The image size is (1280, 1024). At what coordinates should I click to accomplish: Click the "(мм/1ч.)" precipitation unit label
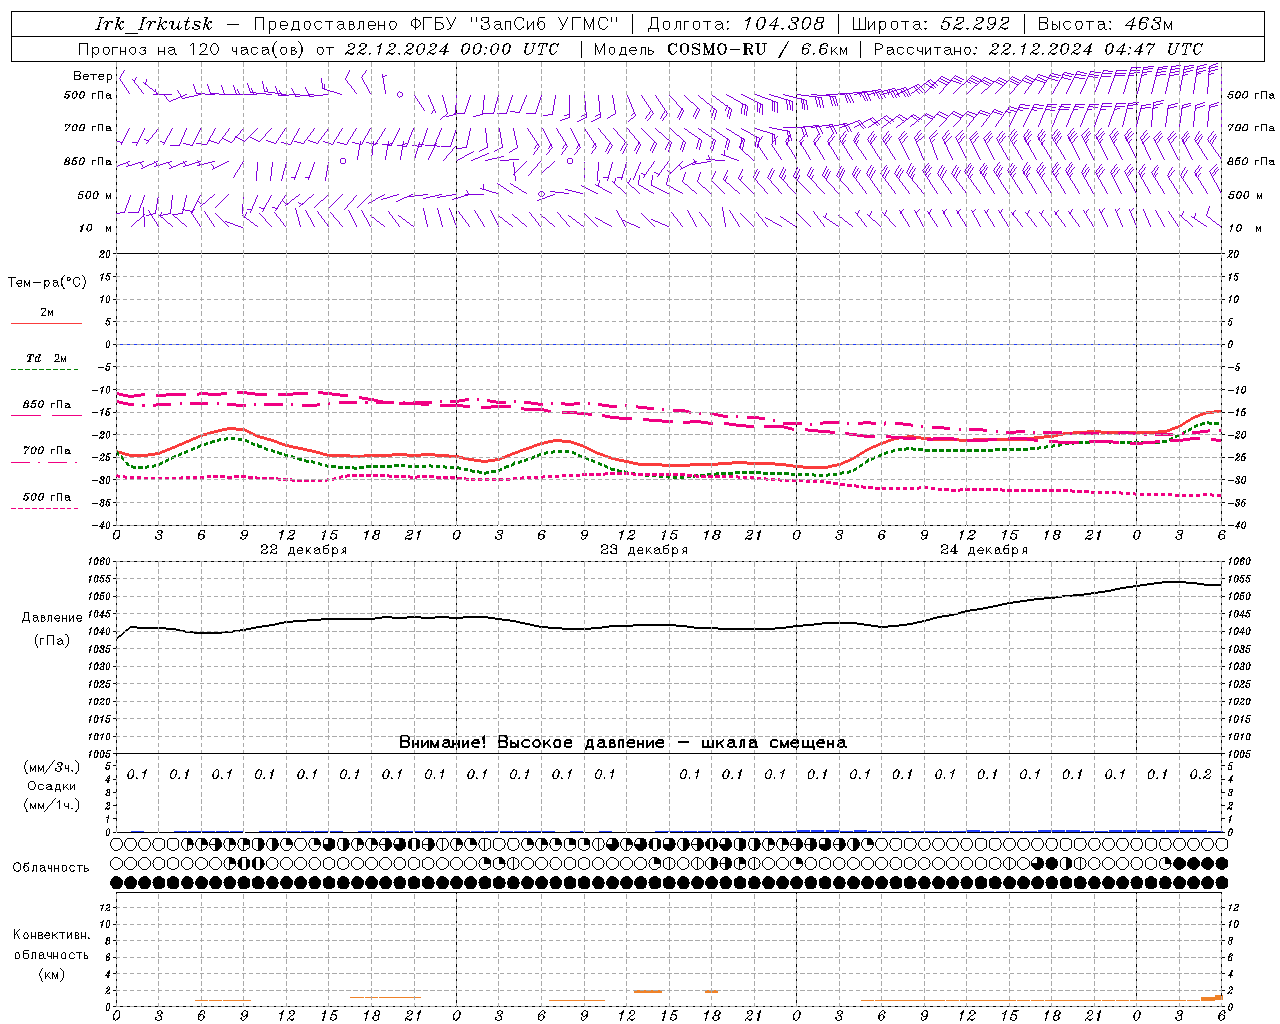(x=52, y=805)
